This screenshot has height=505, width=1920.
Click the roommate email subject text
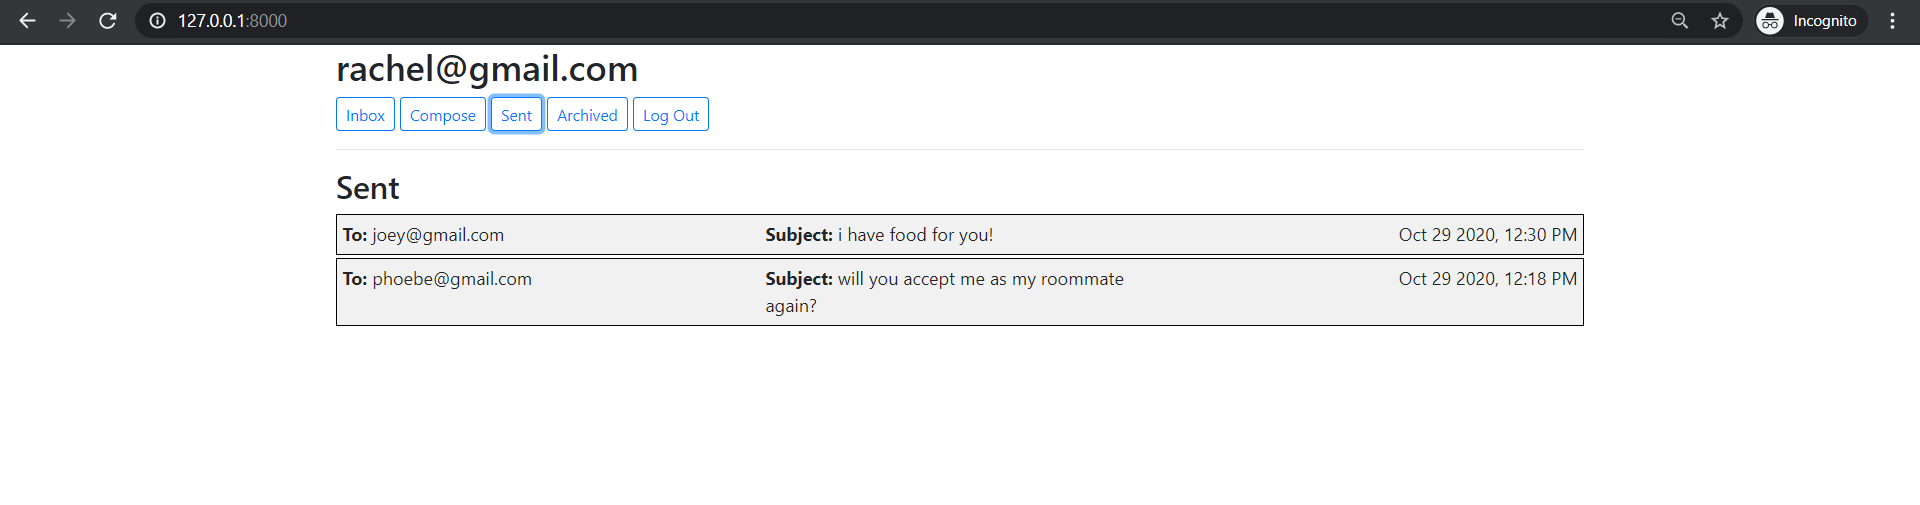coord(980,279)
